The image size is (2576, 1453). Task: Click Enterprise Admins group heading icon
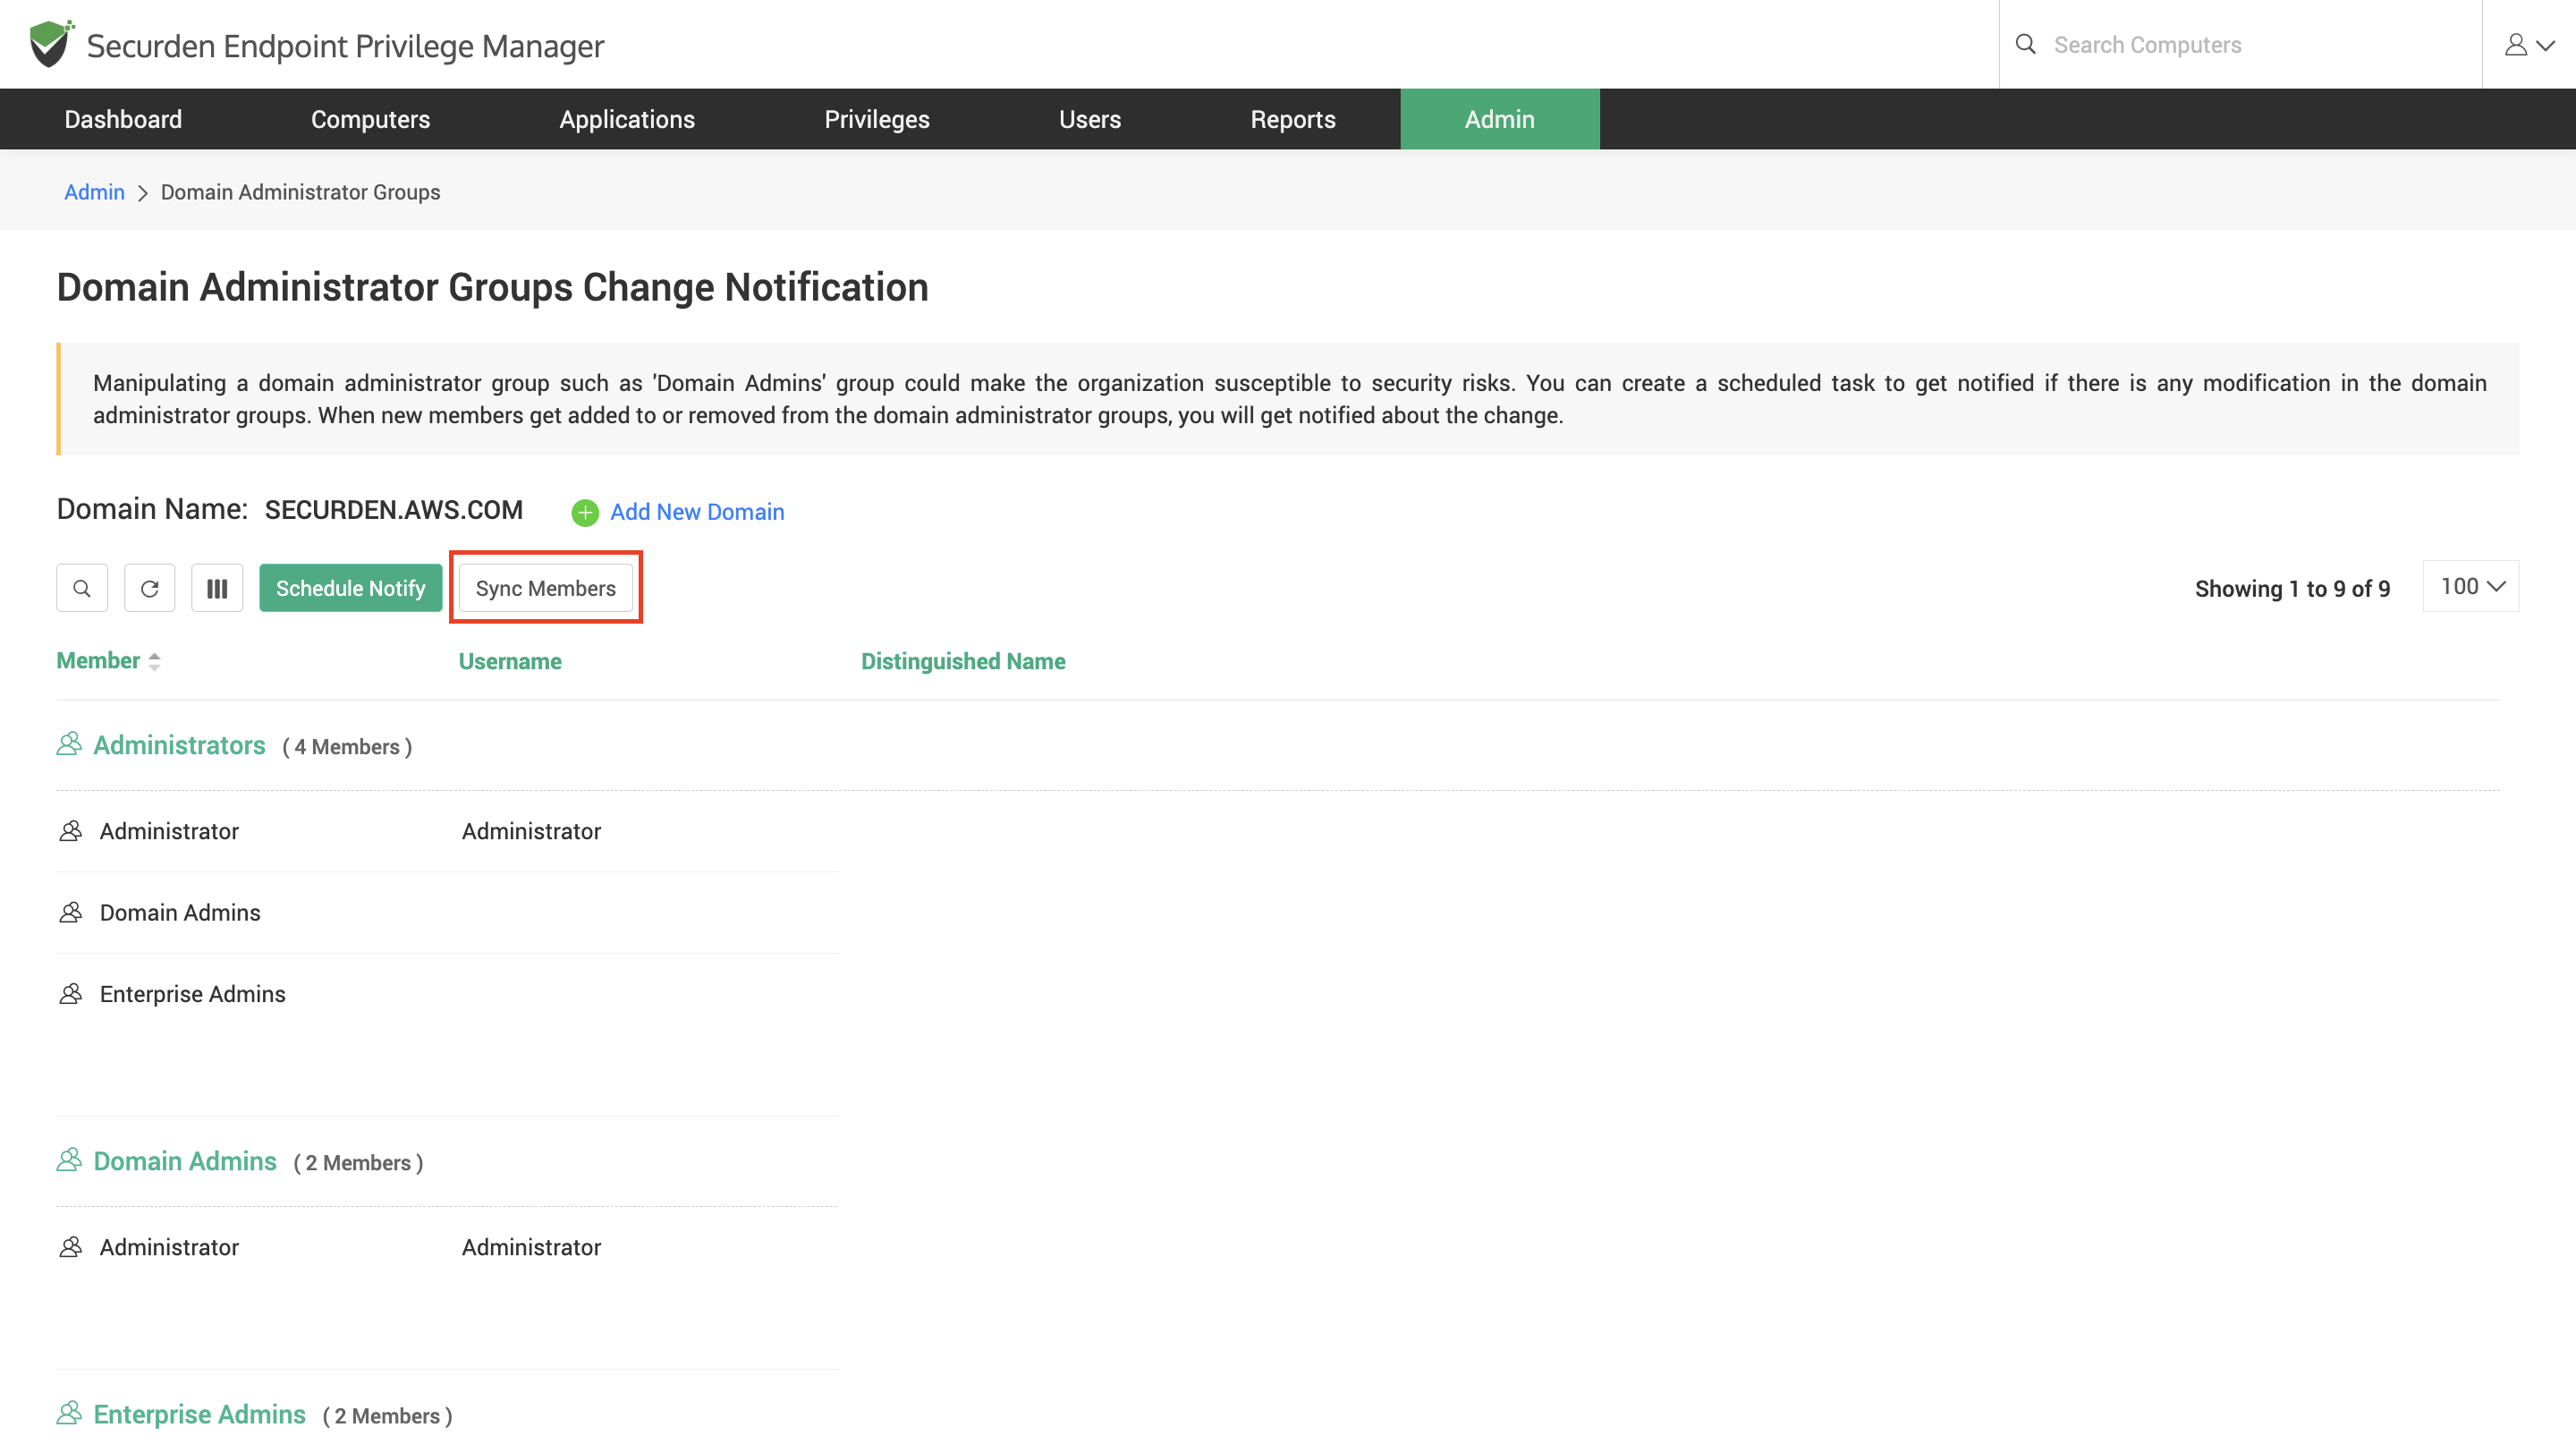[69, 1413]
